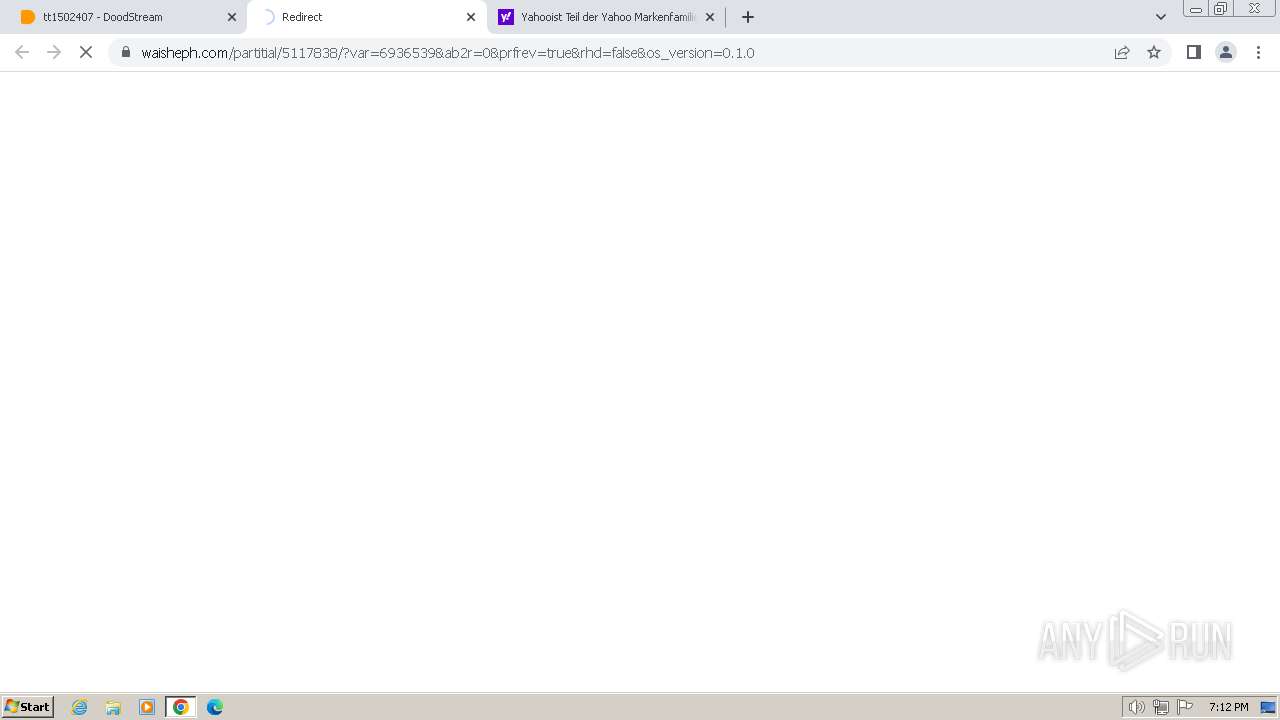Open Chrome three-dot menu
The width and height of the screenshot is (1280, 720).
tap(1258, 52)
